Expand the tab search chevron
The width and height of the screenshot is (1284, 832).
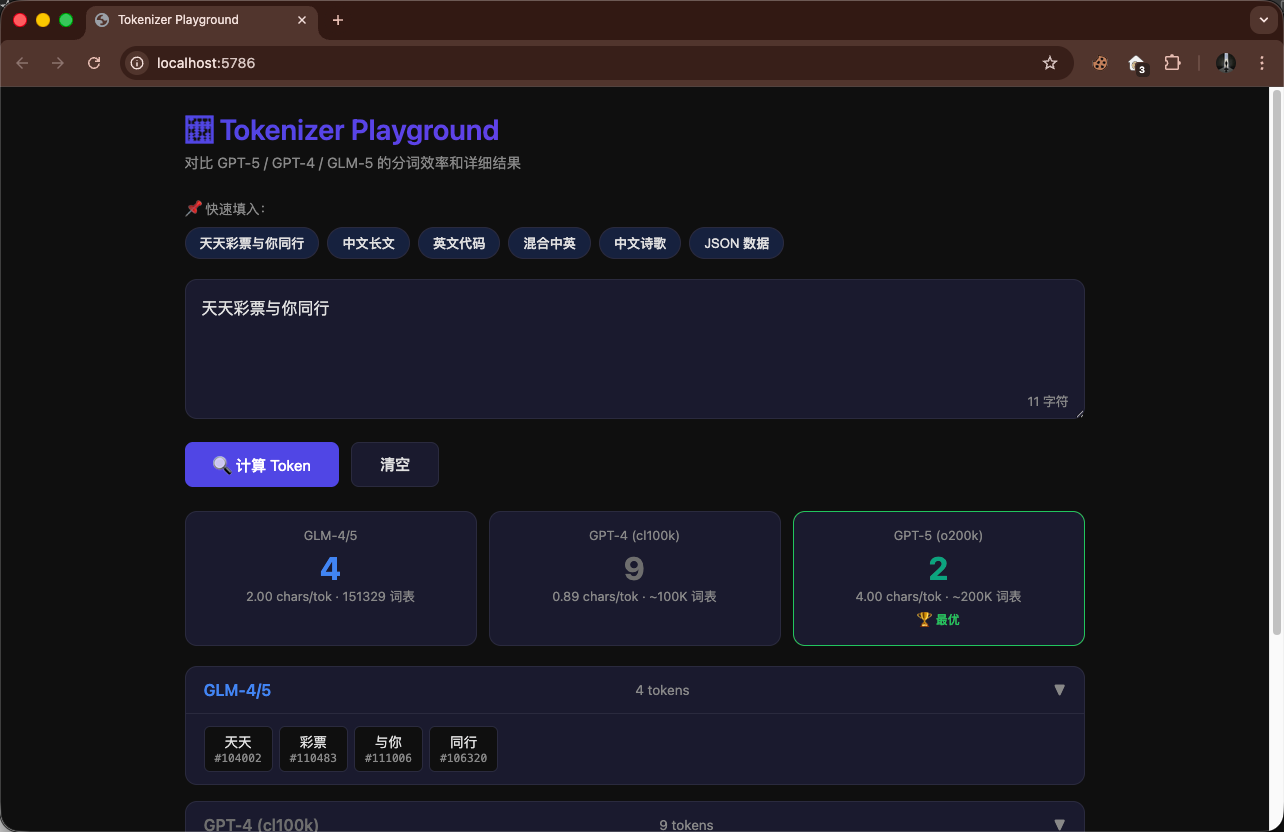point(1264,20)
